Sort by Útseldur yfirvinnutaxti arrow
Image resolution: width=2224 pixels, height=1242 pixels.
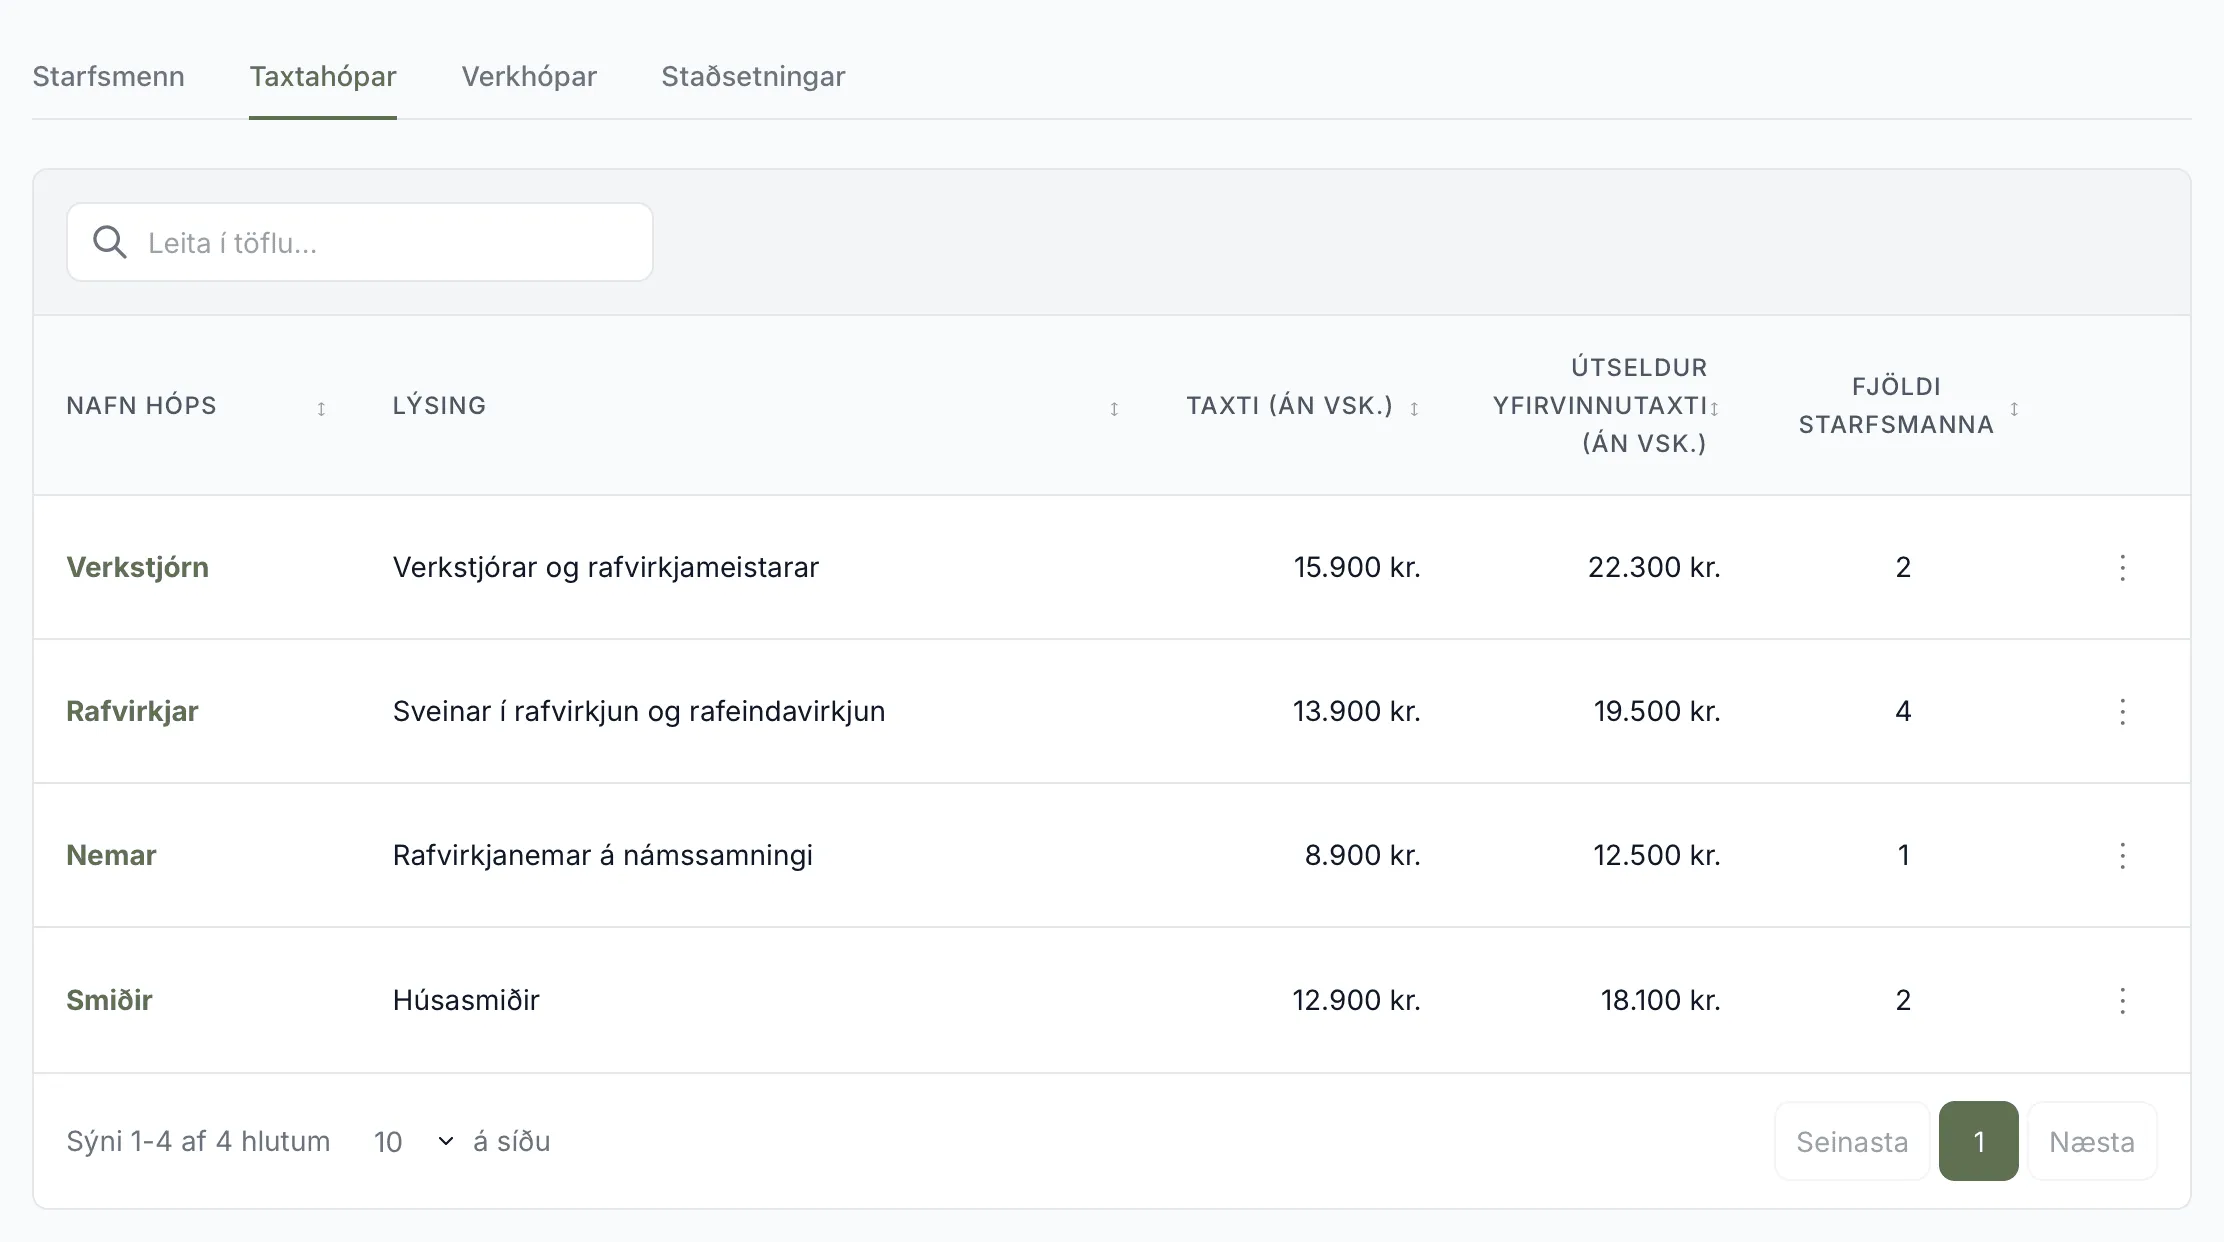tap(1714, 409)
